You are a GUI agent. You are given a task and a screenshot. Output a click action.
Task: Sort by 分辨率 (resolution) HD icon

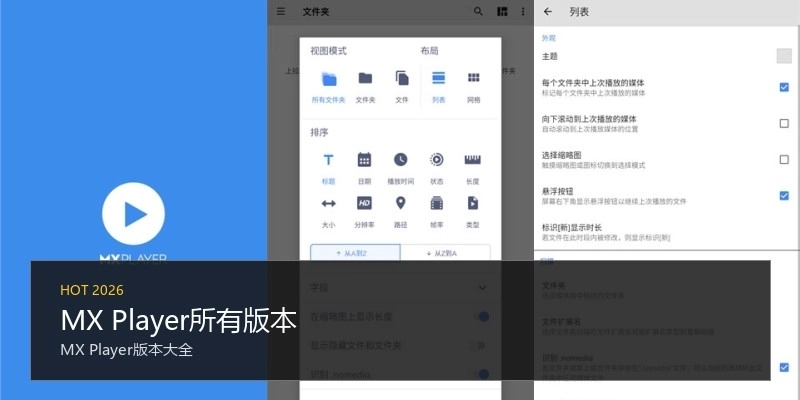click(364, 209)
